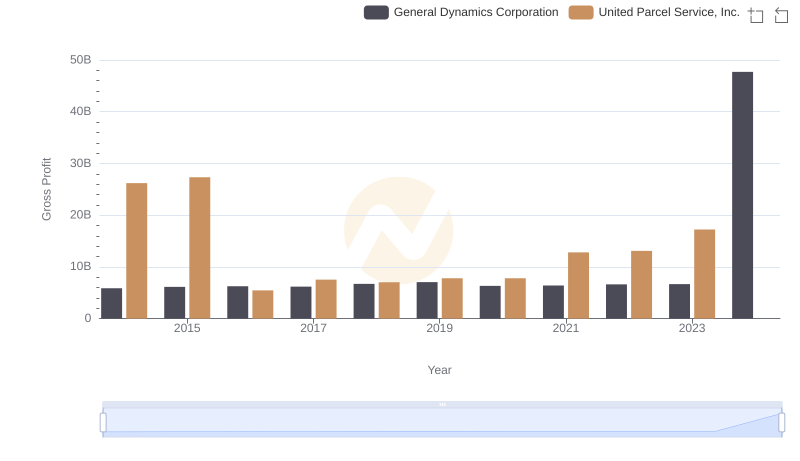The height and width of the screenshot is (461, 800).
Task: Click the 2017 x-axis label
Action: coord(313,328)
